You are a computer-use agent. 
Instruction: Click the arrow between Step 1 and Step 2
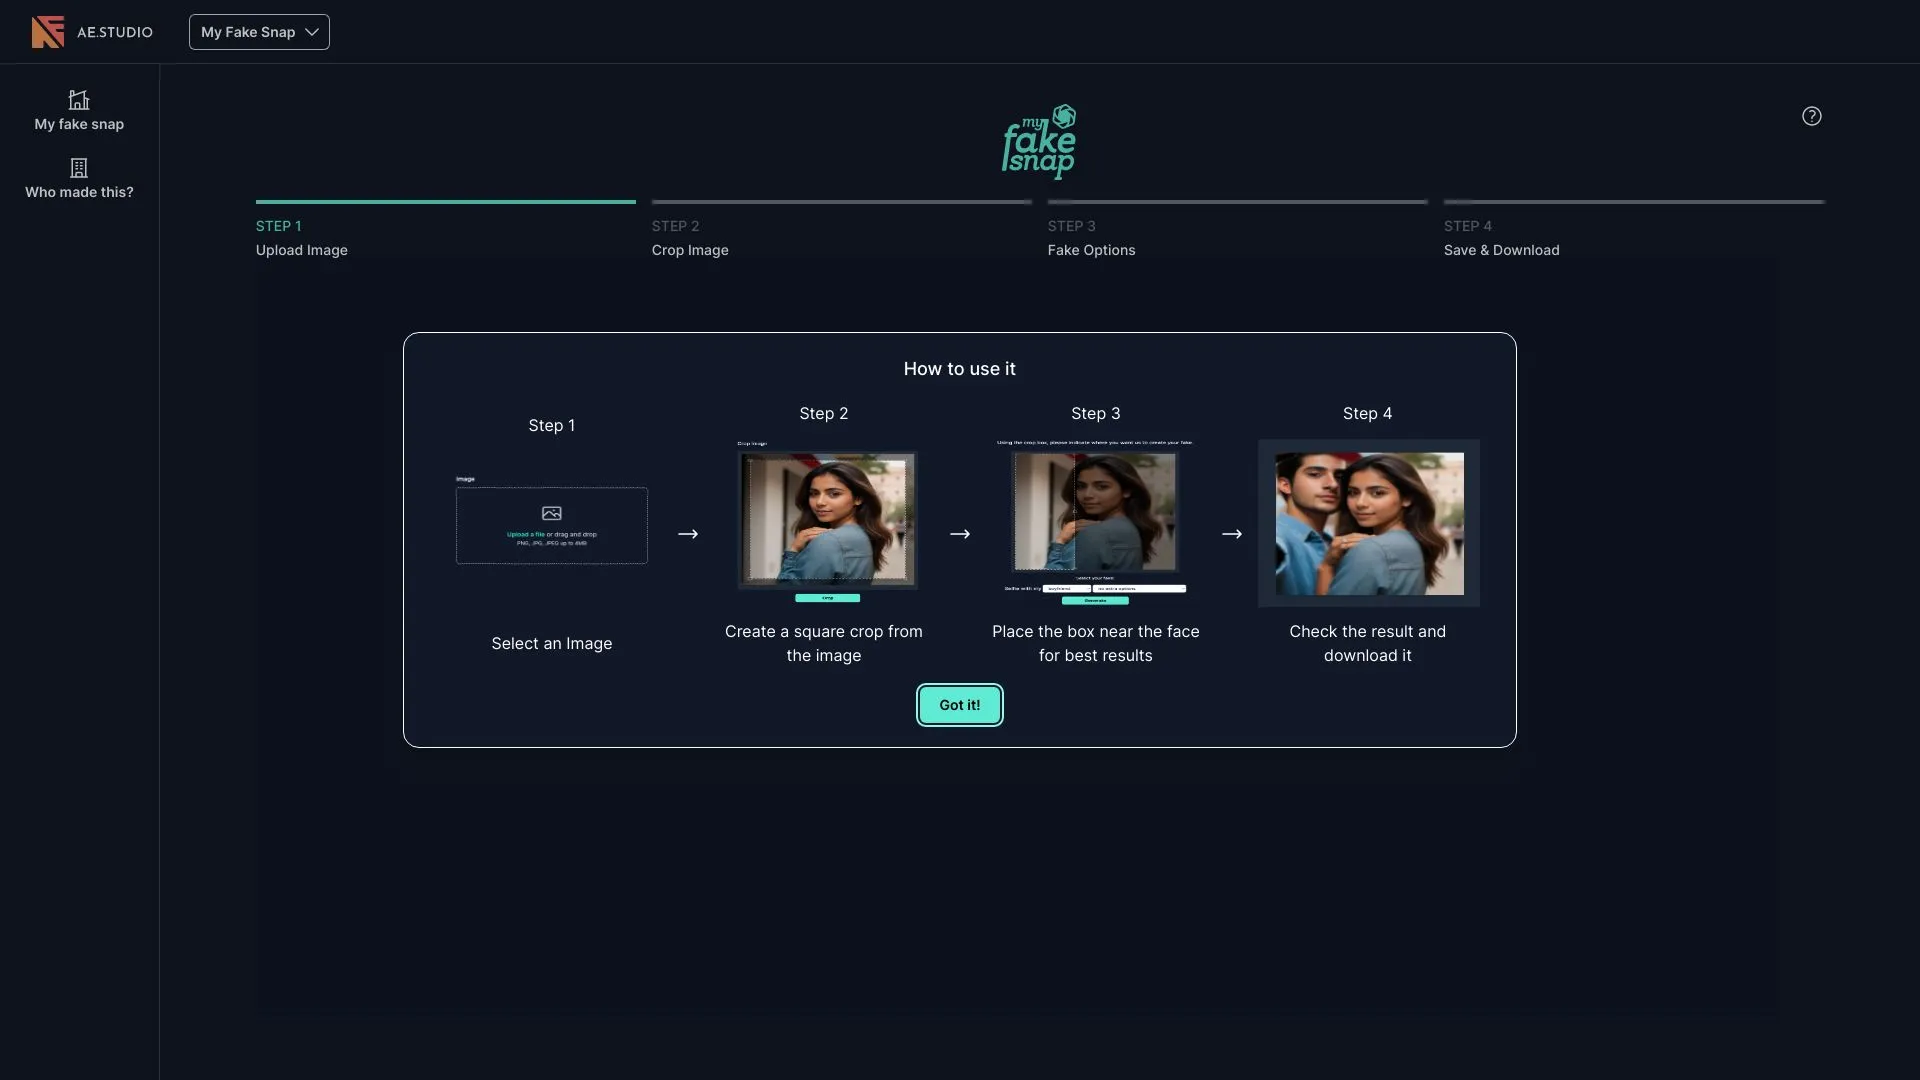pos(688,534)
